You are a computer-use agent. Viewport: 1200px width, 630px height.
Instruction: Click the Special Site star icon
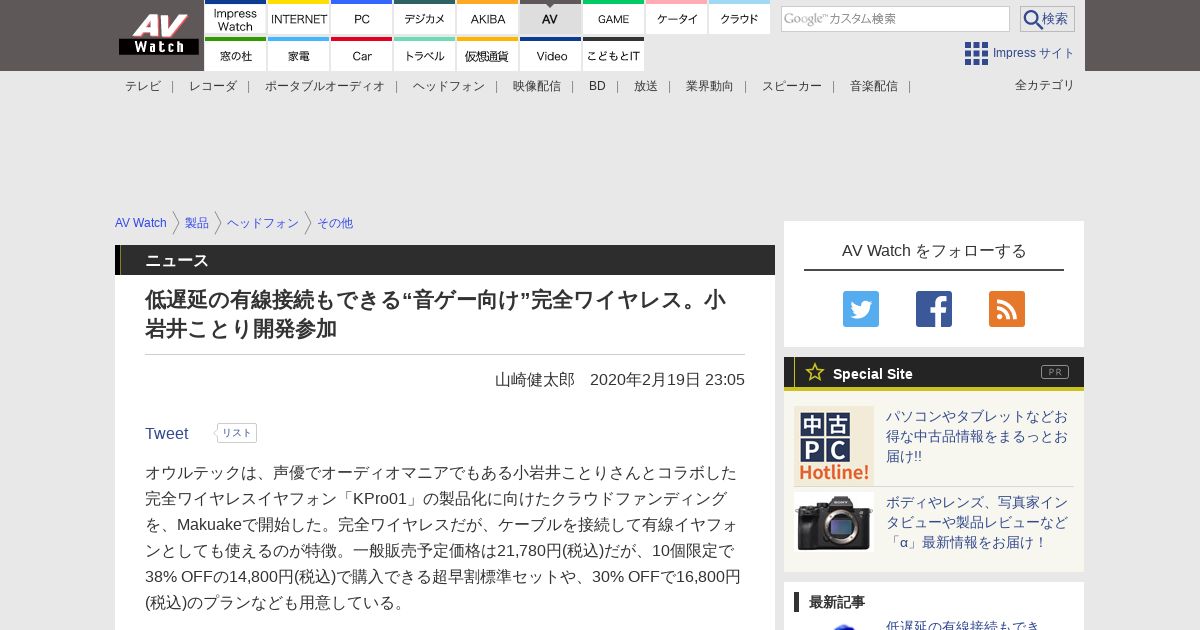click(815, 372)
